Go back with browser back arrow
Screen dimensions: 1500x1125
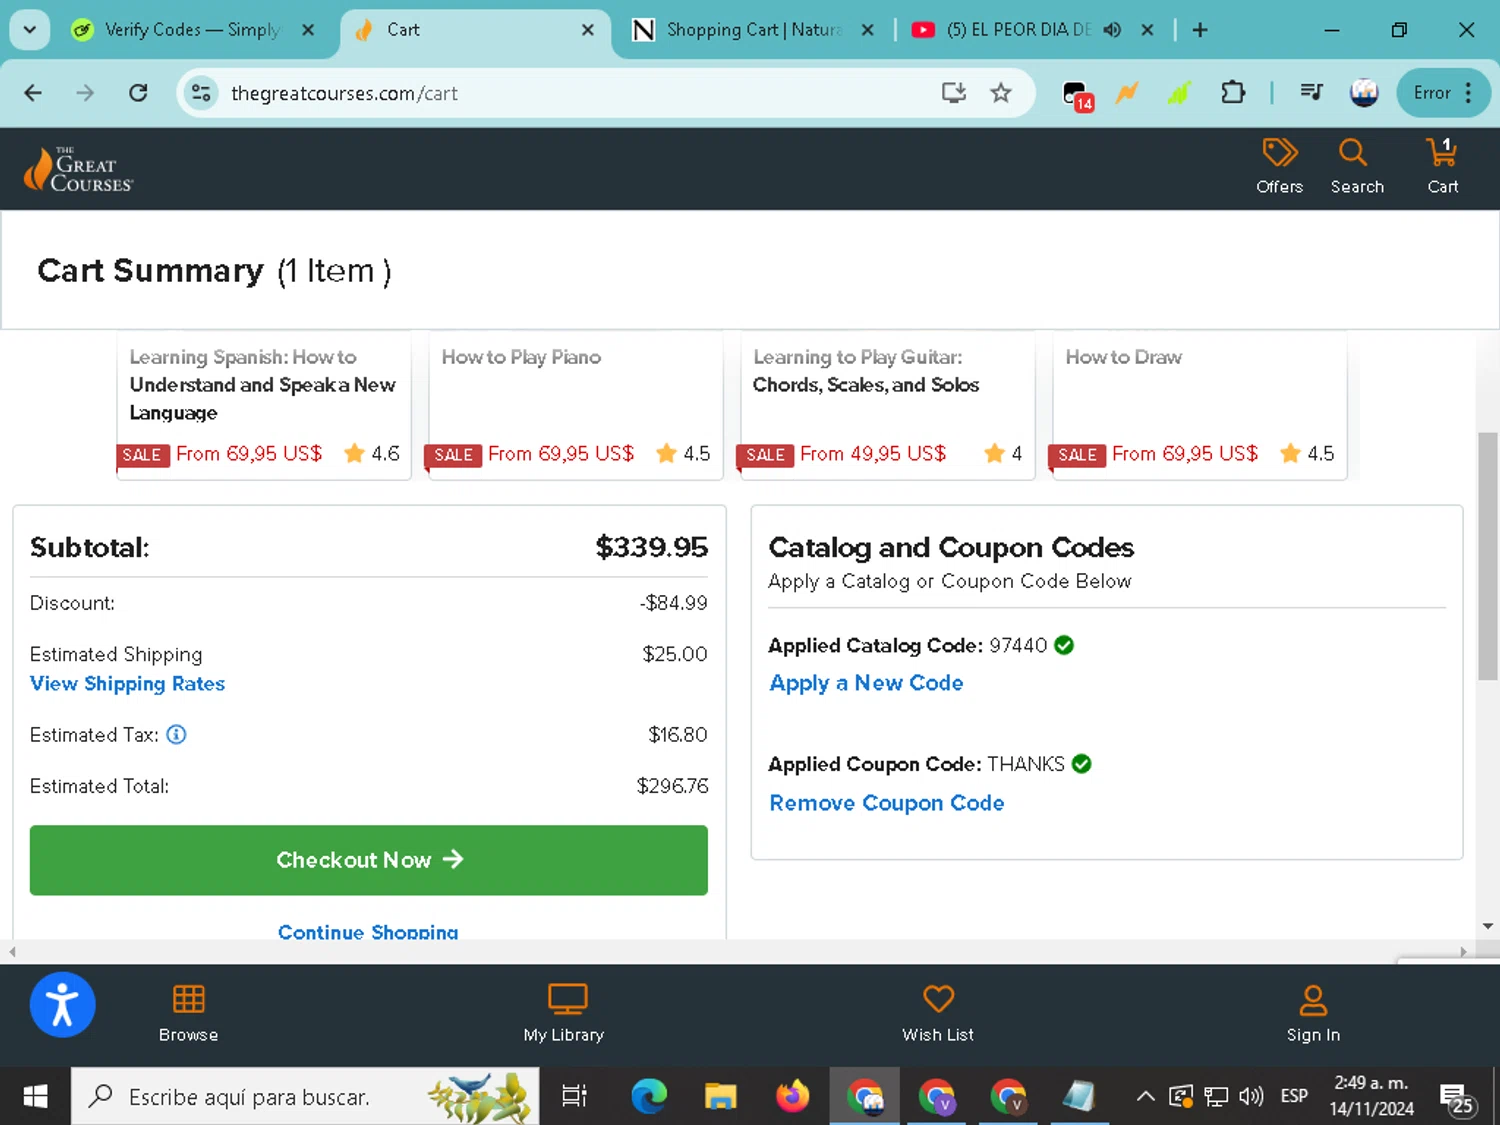click(33, 93)
